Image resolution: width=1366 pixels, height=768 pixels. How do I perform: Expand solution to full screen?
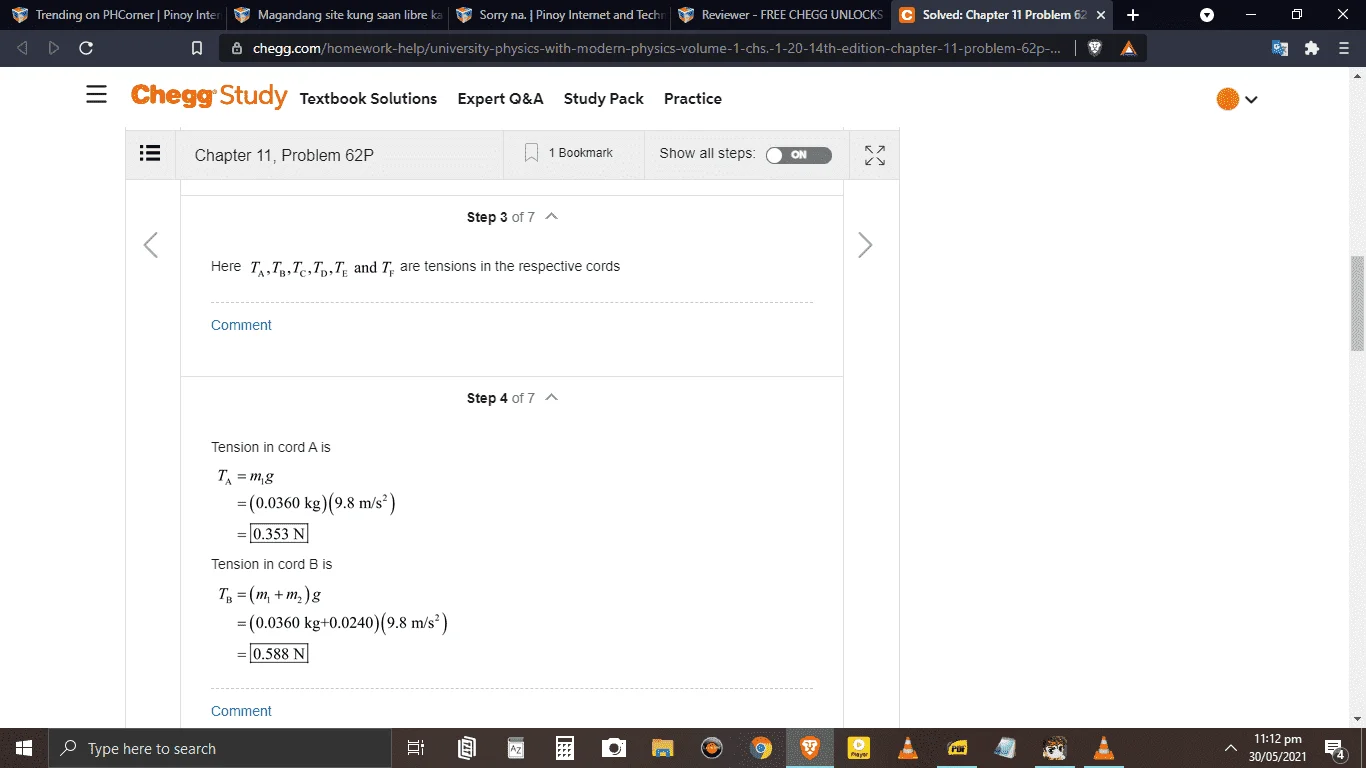pos(875,155)
